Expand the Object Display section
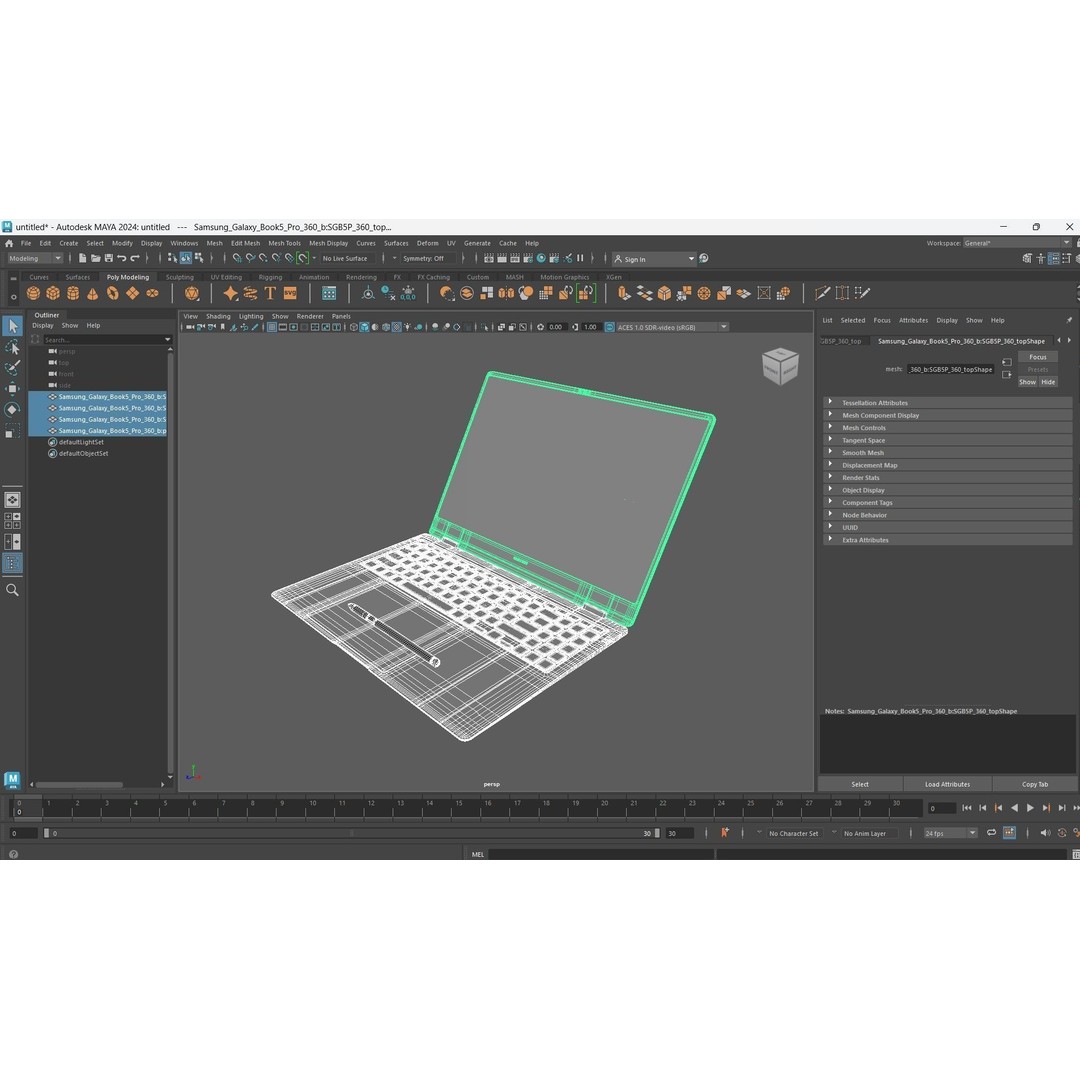Screen dimensions: 1080x1080 click(948, 490)
